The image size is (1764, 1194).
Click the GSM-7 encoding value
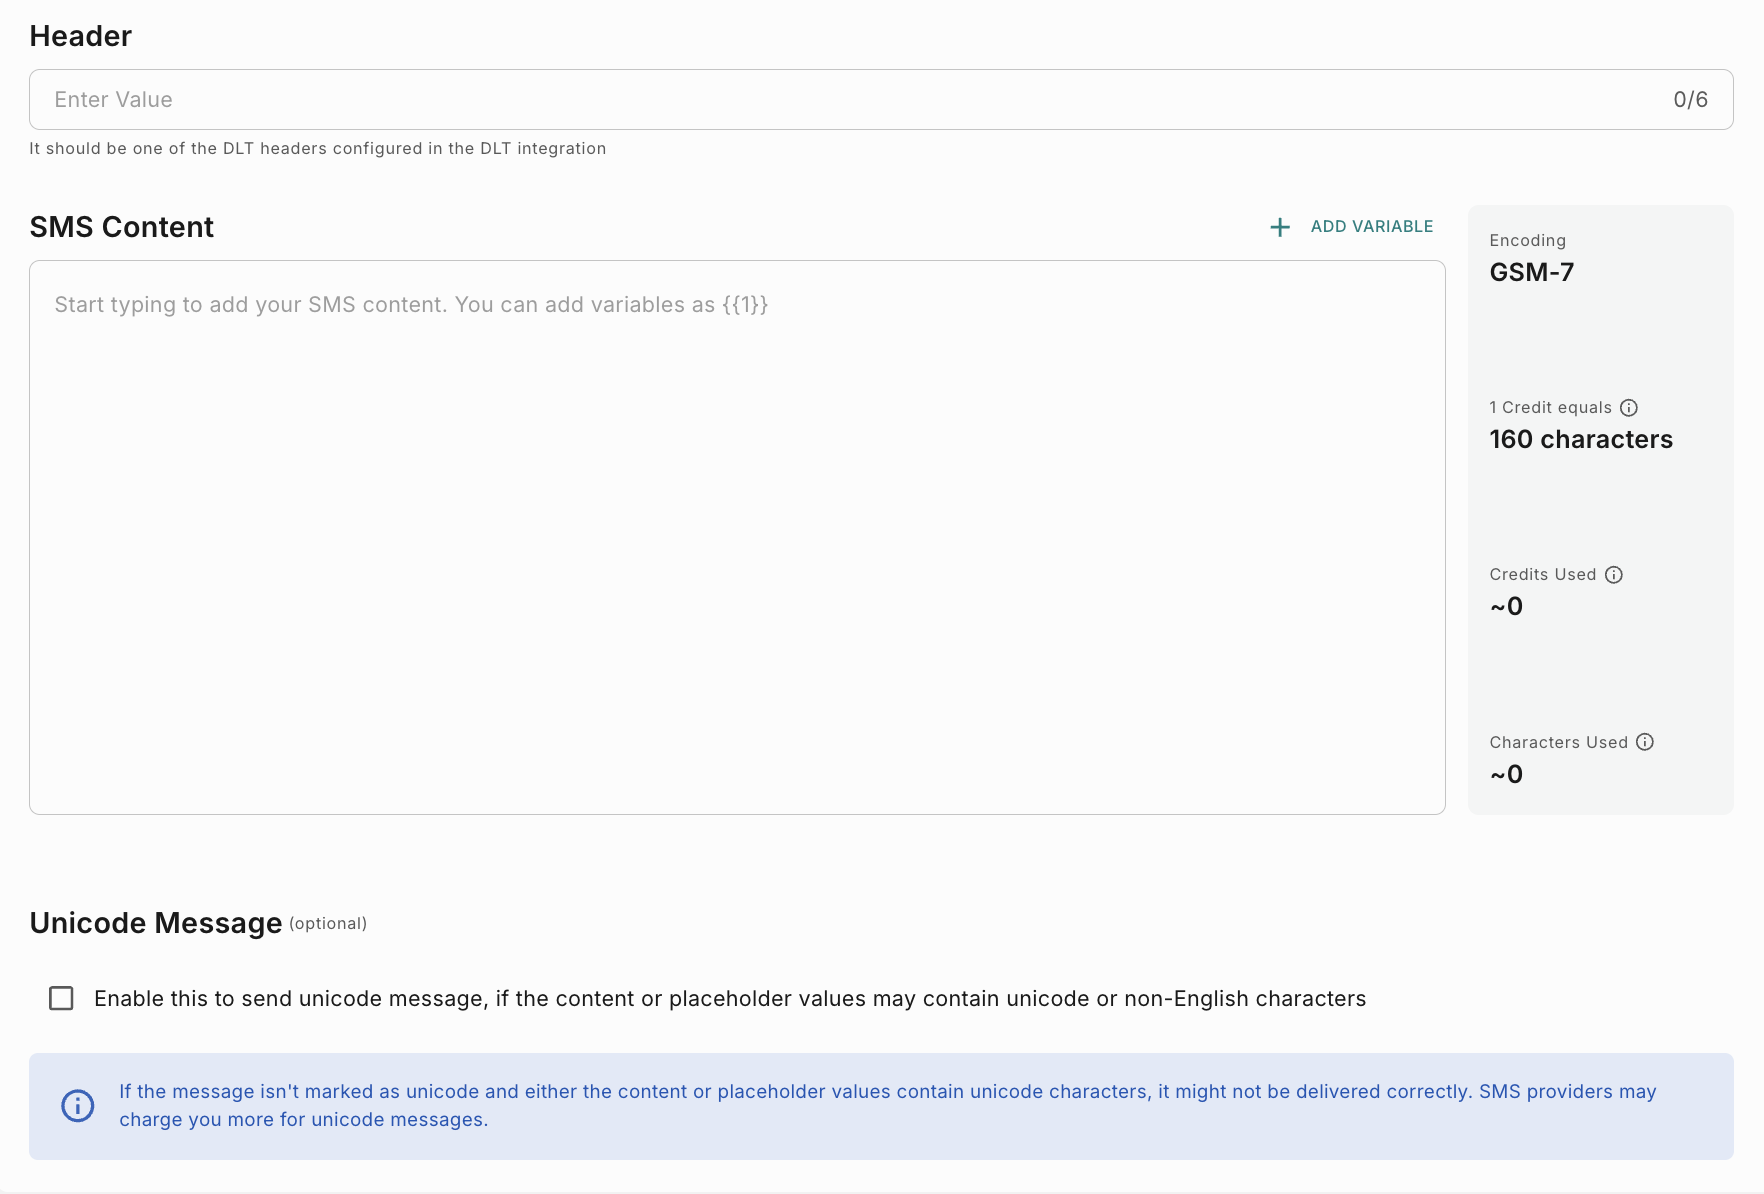click(1532, 272)
